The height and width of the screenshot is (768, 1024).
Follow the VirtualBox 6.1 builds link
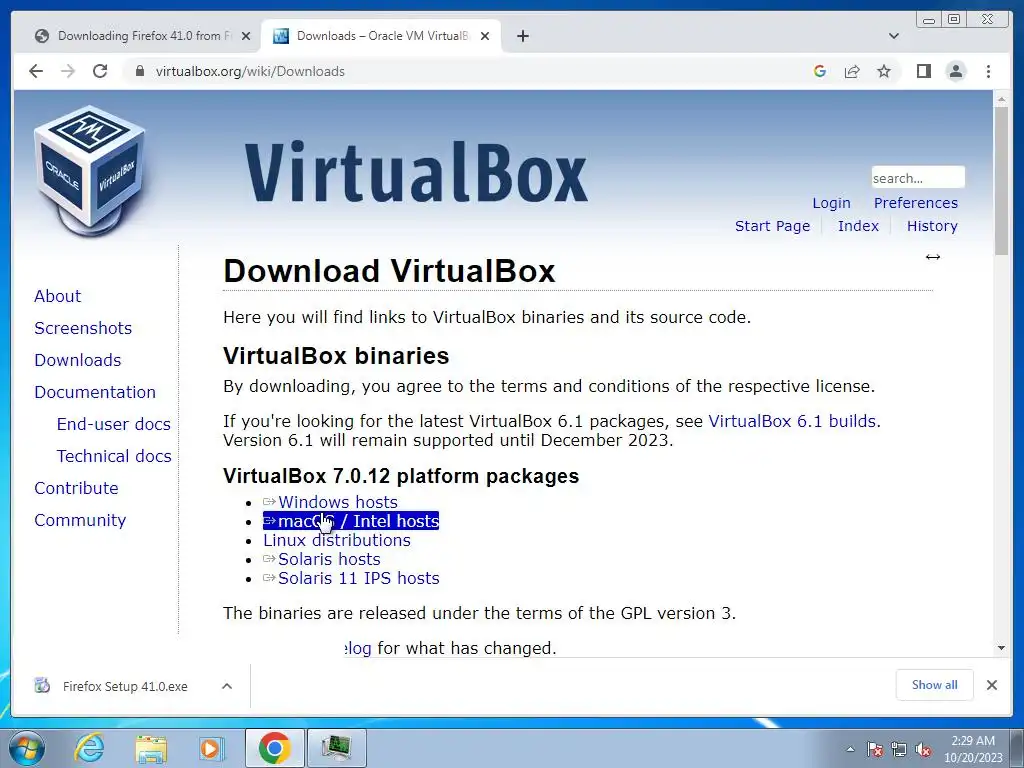click(792, 421)
